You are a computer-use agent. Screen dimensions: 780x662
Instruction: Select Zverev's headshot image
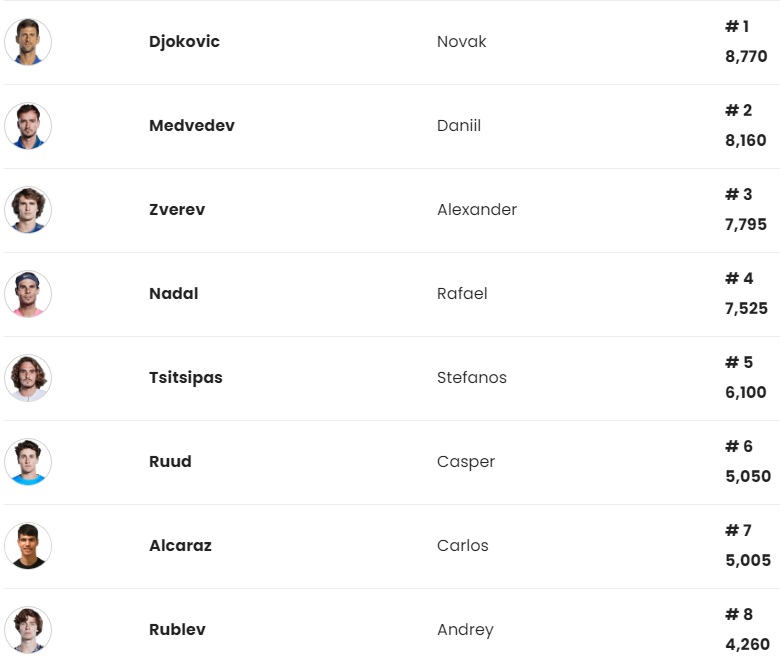[x=28, y=210]
